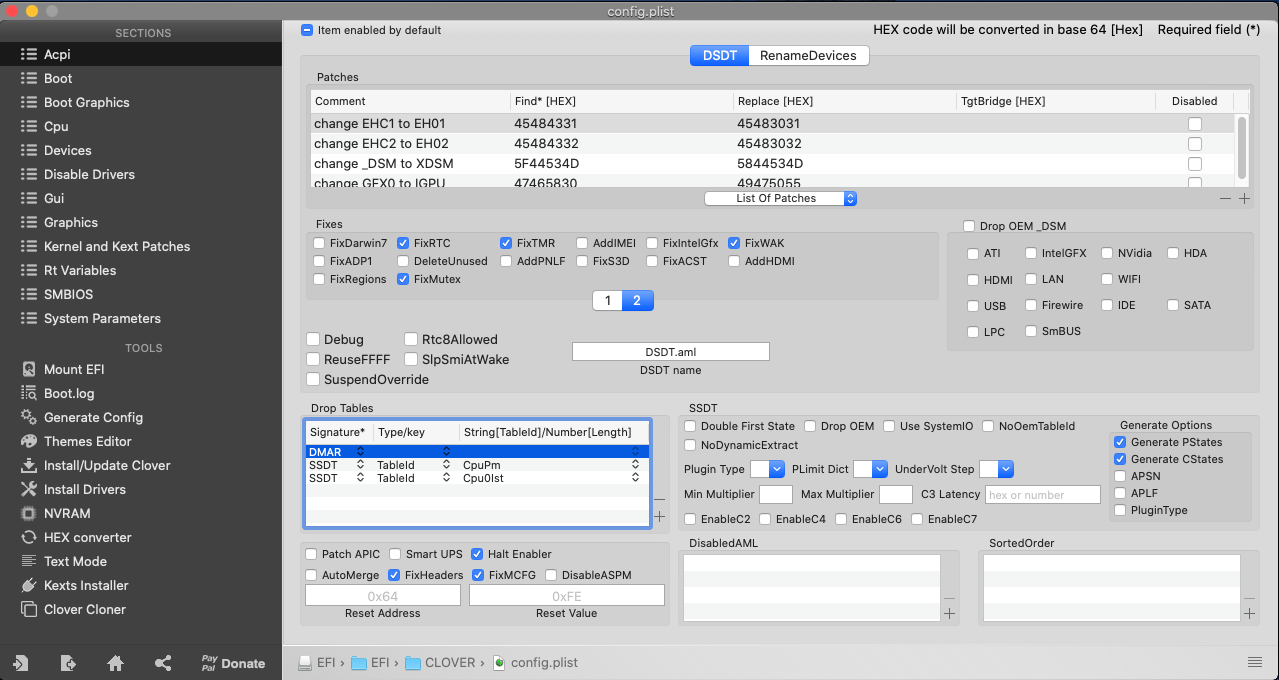The height and width of the screenshot is (680, 1279).
Task: Disable the change EHC1 to EH01 patch
Action: [1195, 124]
